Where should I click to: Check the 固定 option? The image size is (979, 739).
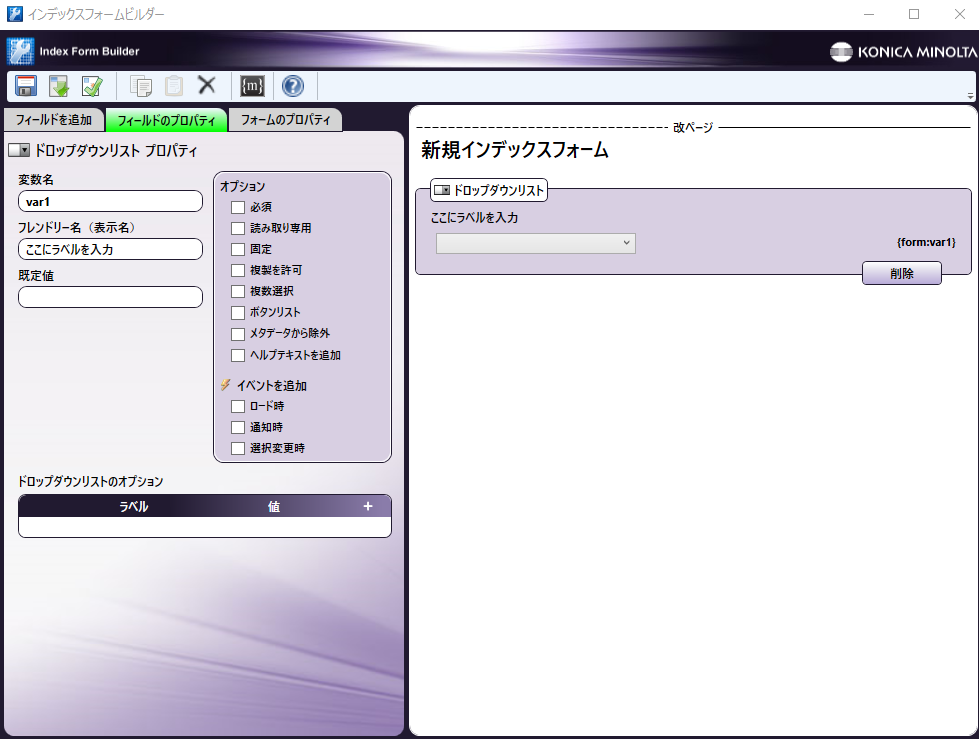(x=238, y=250)
